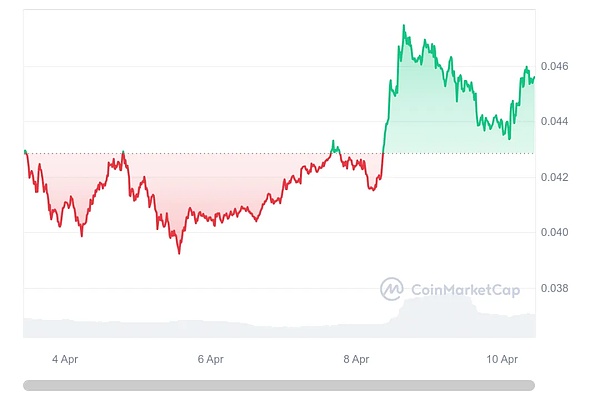Click the 10 Apr date label

pos(501,358)
